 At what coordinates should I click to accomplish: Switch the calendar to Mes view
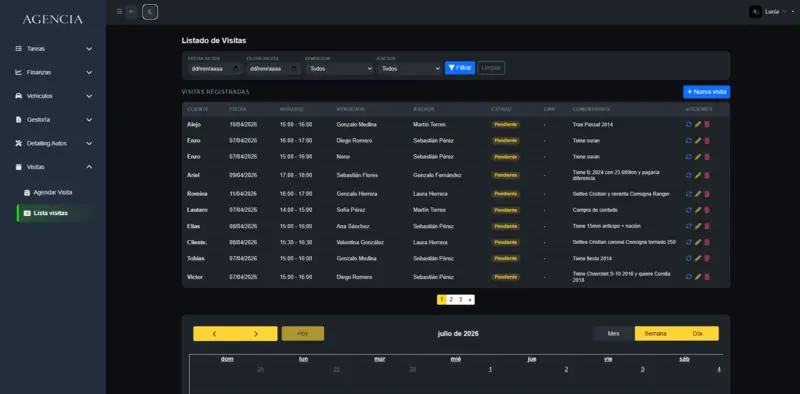coord(613,334)
